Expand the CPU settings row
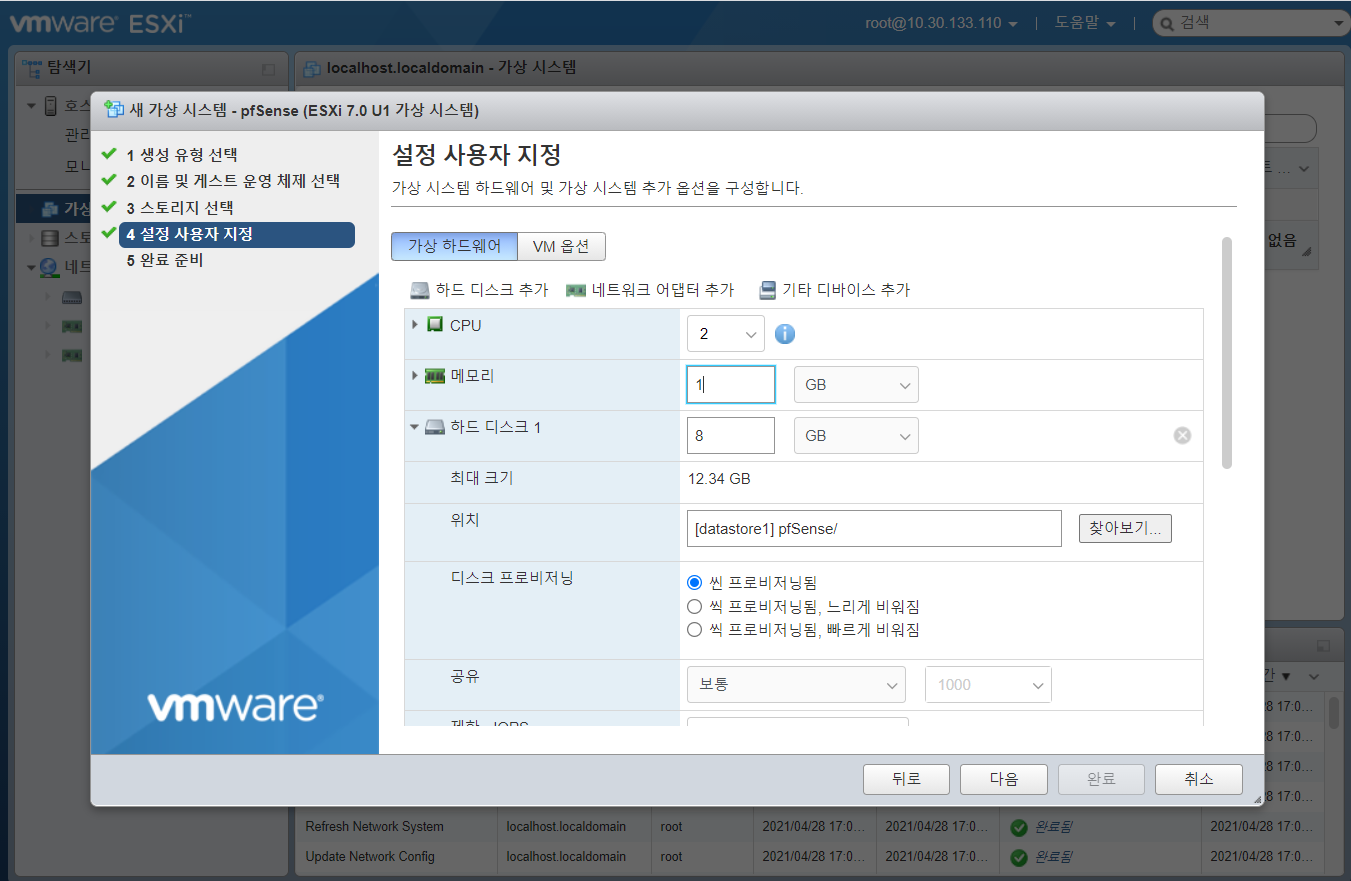 415,325
